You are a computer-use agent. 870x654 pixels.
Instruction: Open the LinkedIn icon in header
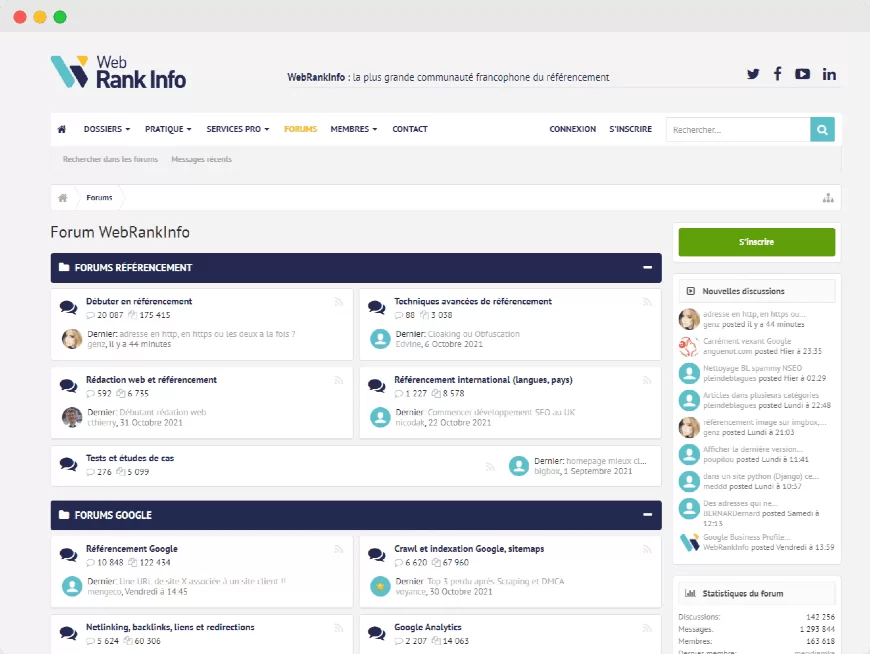pos(829,74)
